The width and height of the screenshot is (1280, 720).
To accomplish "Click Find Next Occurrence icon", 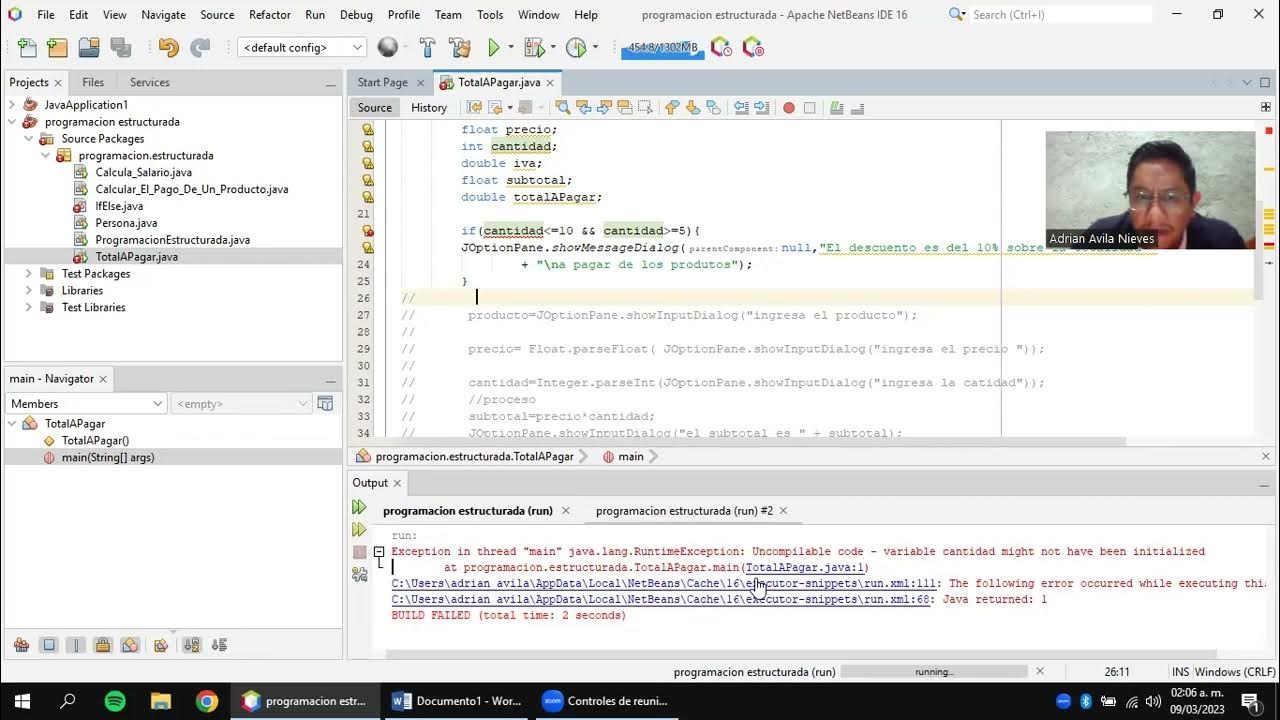I will (x=603, y=107).
